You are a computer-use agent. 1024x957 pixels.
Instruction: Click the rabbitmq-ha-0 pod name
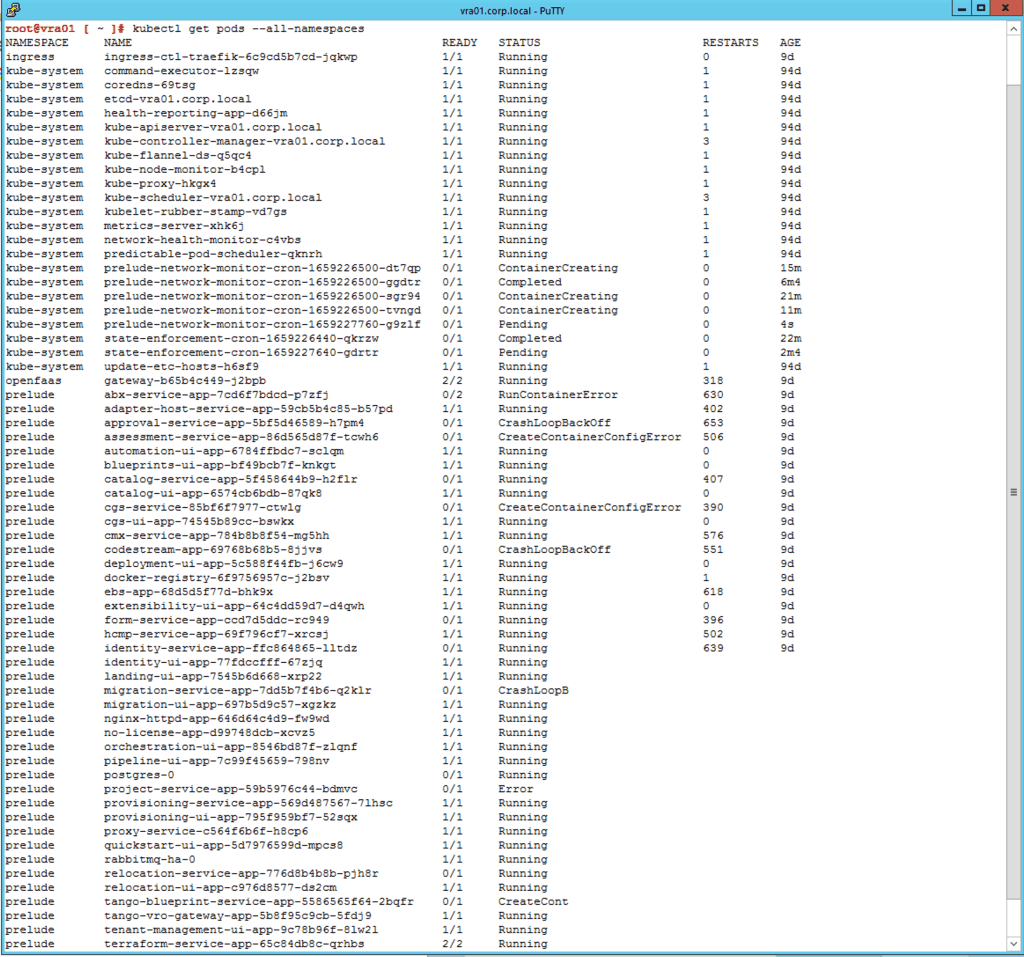pyautogui.click(x=149, y=859)
